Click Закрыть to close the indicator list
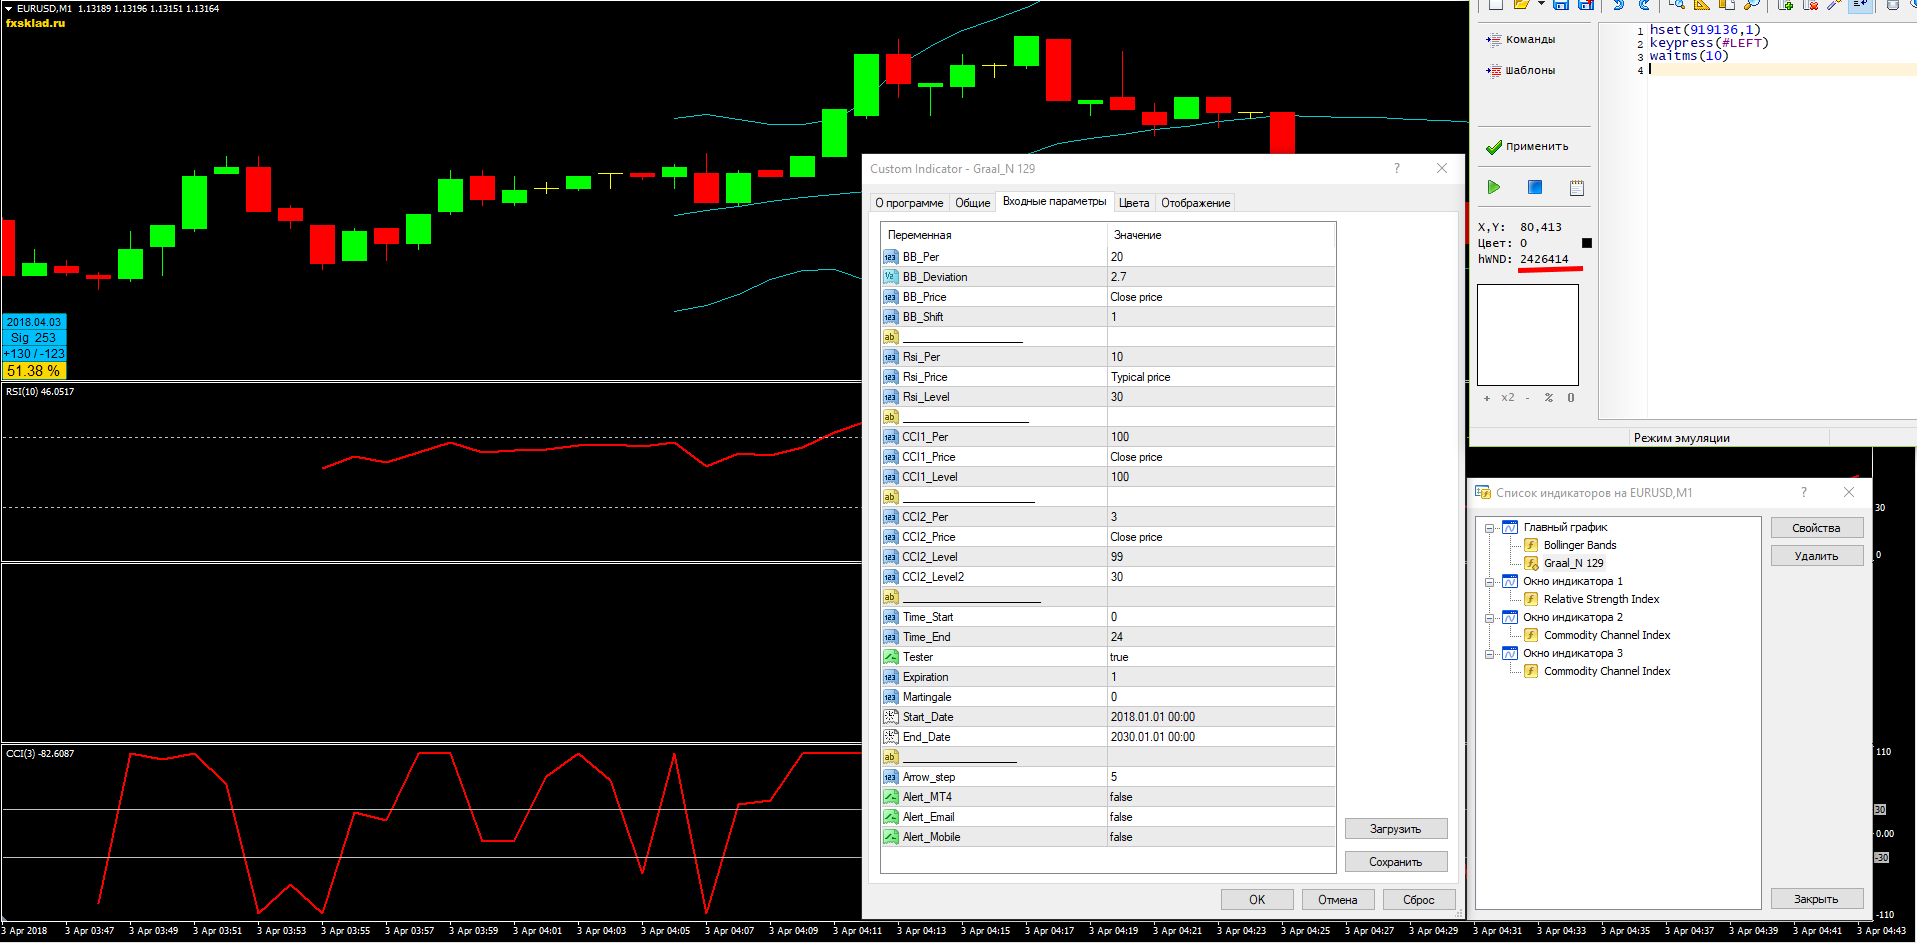The height and width of the screenshot is (943, 1917). coord(1816,899)
